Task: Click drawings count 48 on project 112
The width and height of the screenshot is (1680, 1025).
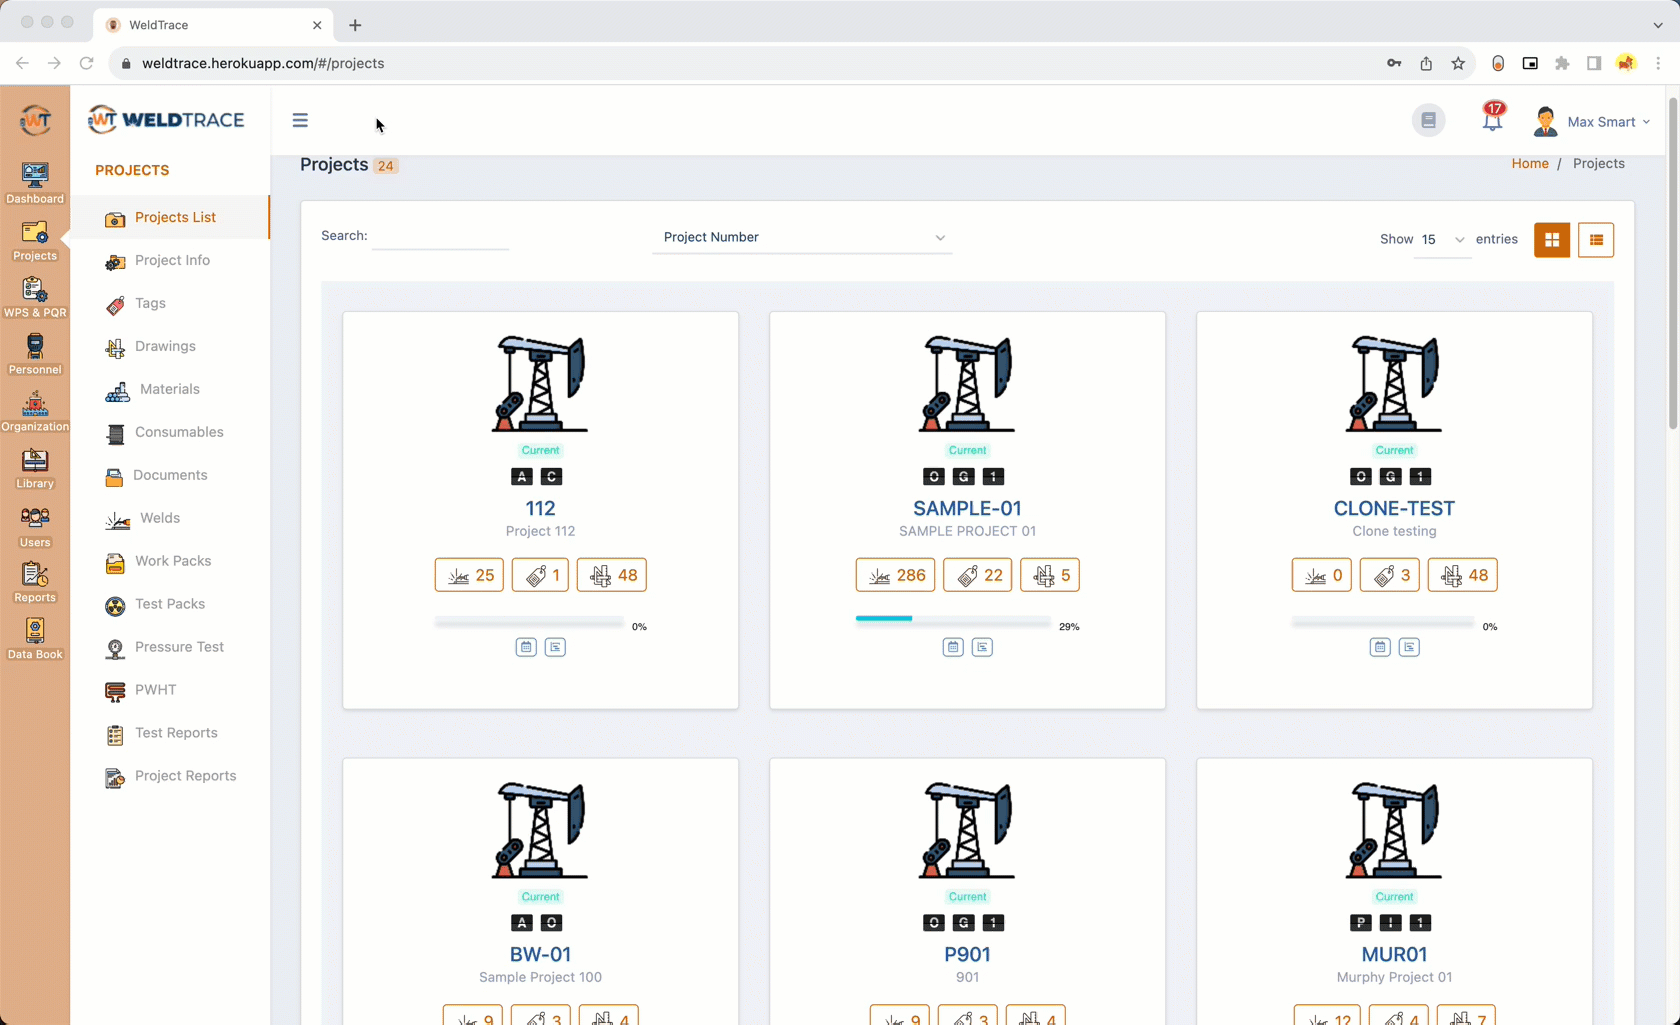Action: pos(612,575)
